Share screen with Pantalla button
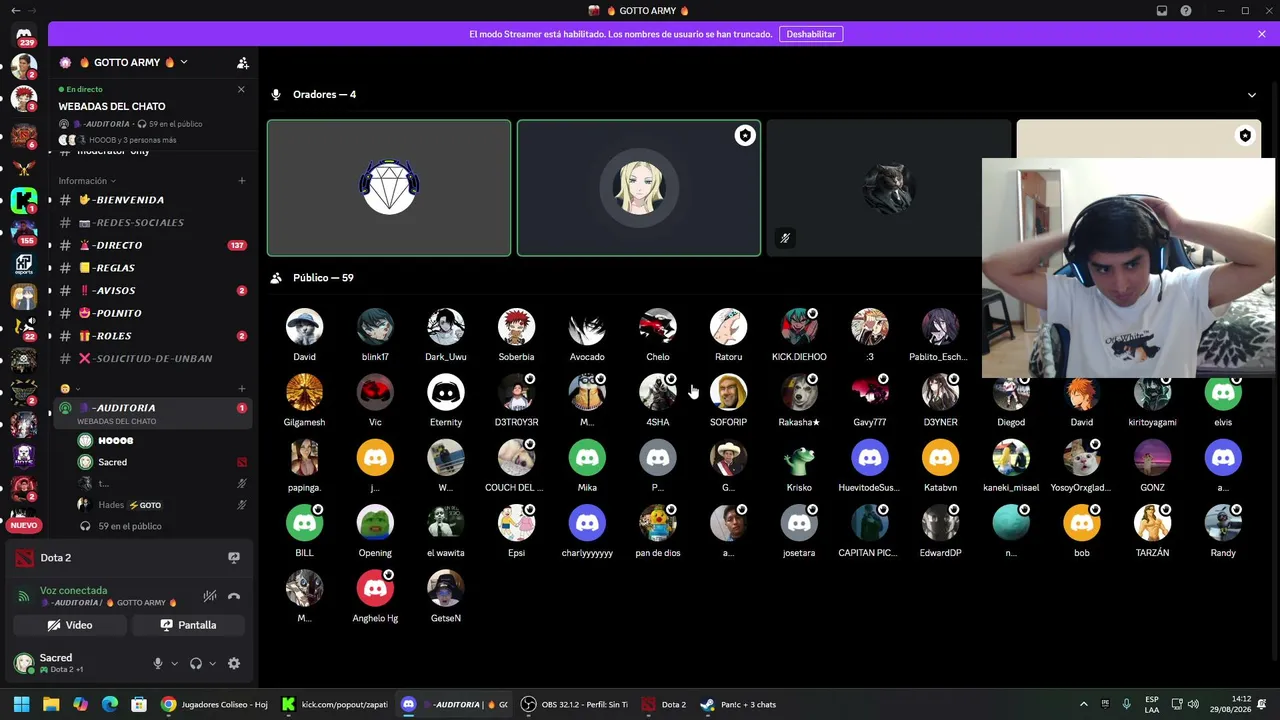The image size is (1280, 720). click(188, 625)
